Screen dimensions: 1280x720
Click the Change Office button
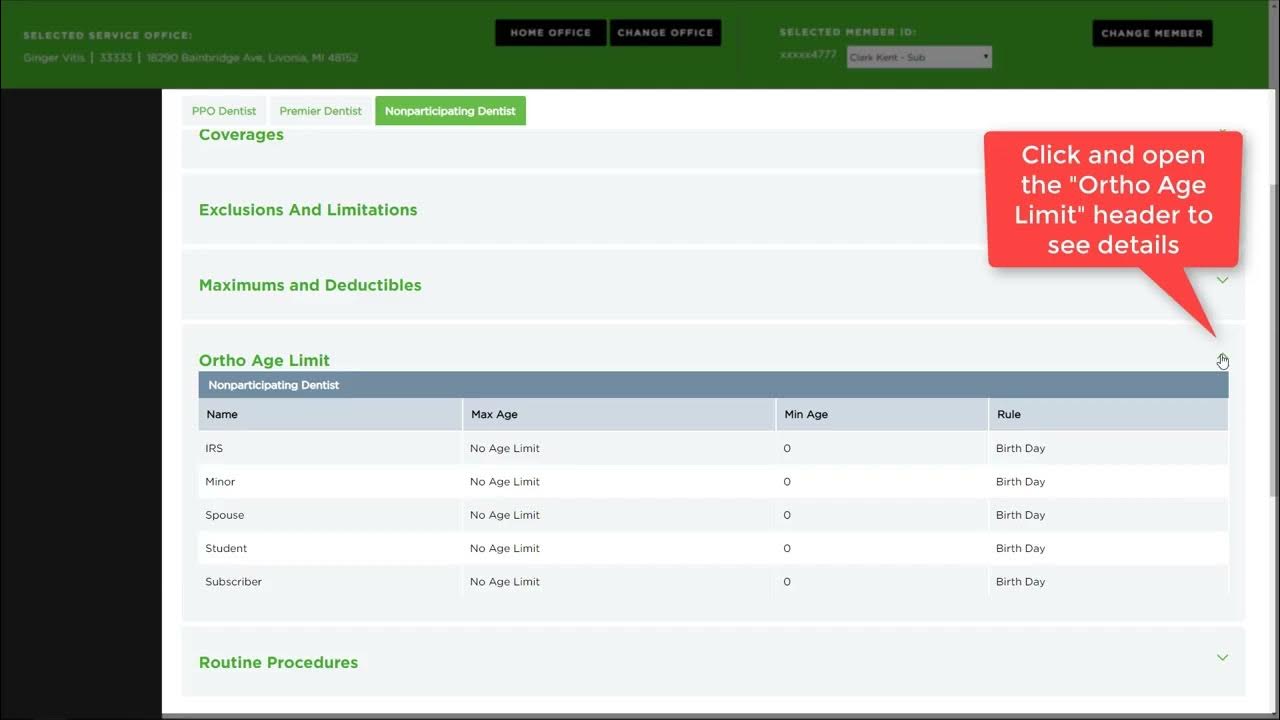tap(665, 33)
